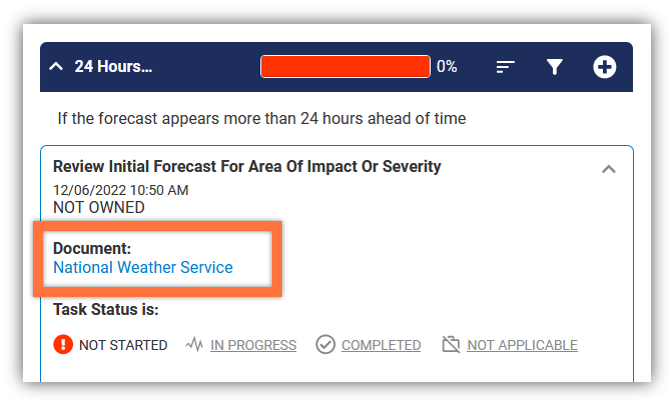Open the National Weather Service document link

click(x=143, y=267)
